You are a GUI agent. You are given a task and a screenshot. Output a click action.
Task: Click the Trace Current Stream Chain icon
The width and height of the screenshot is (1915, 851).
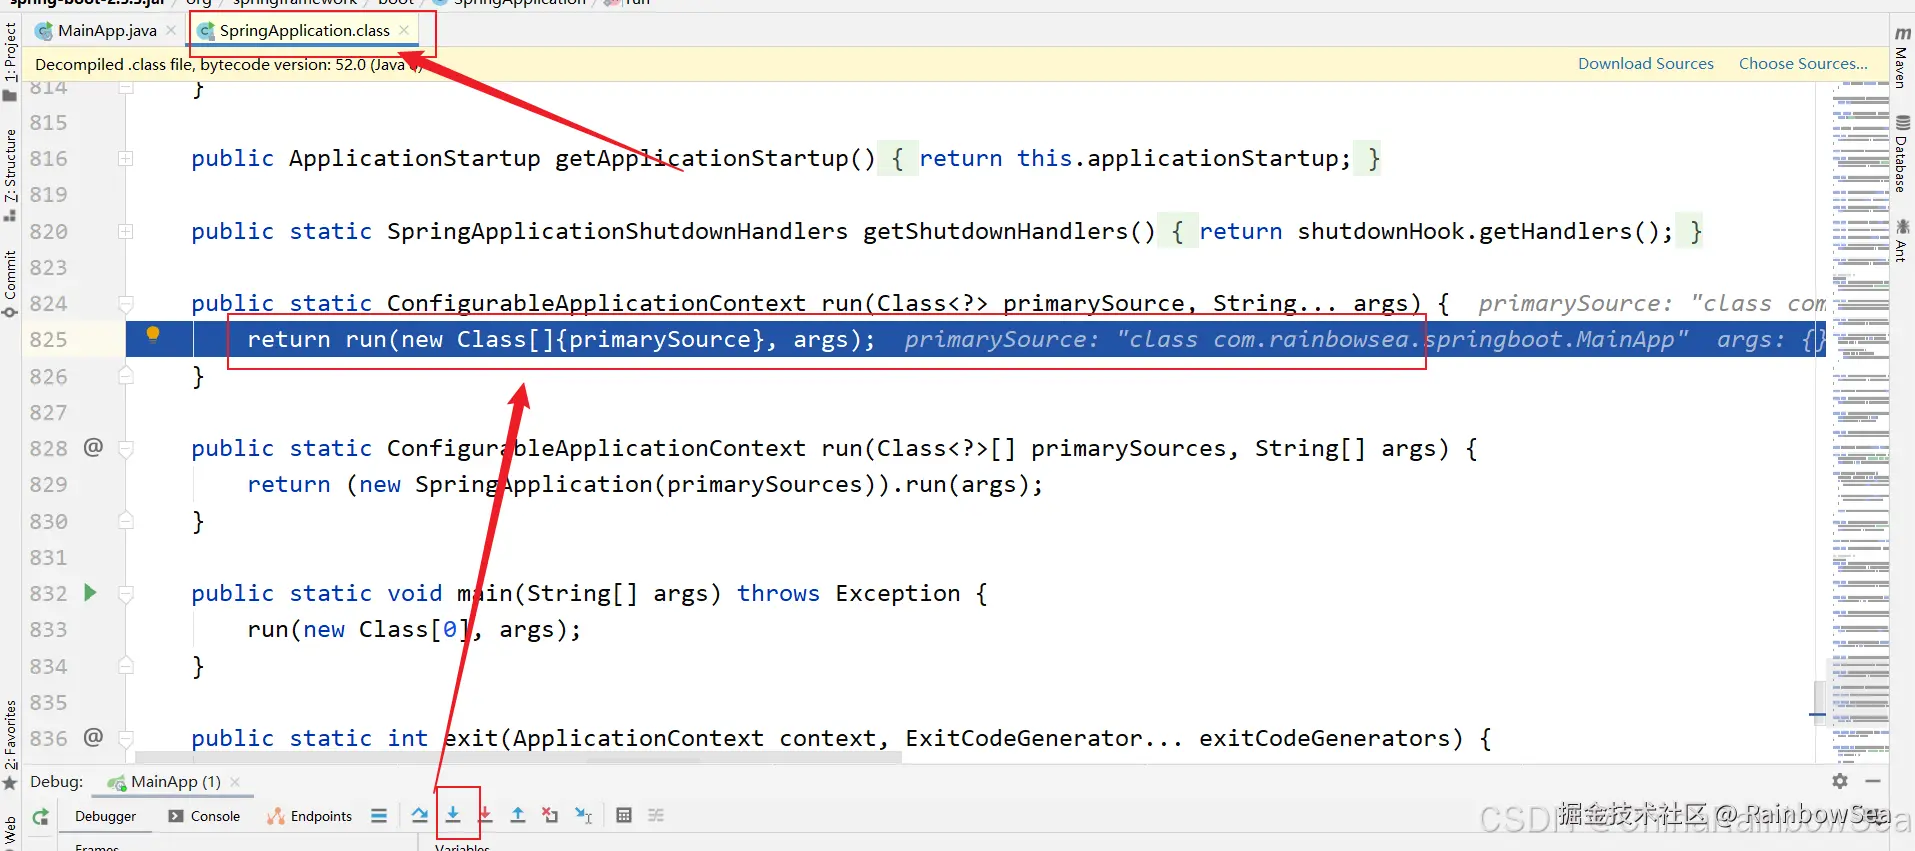click(x=656, y=815)
